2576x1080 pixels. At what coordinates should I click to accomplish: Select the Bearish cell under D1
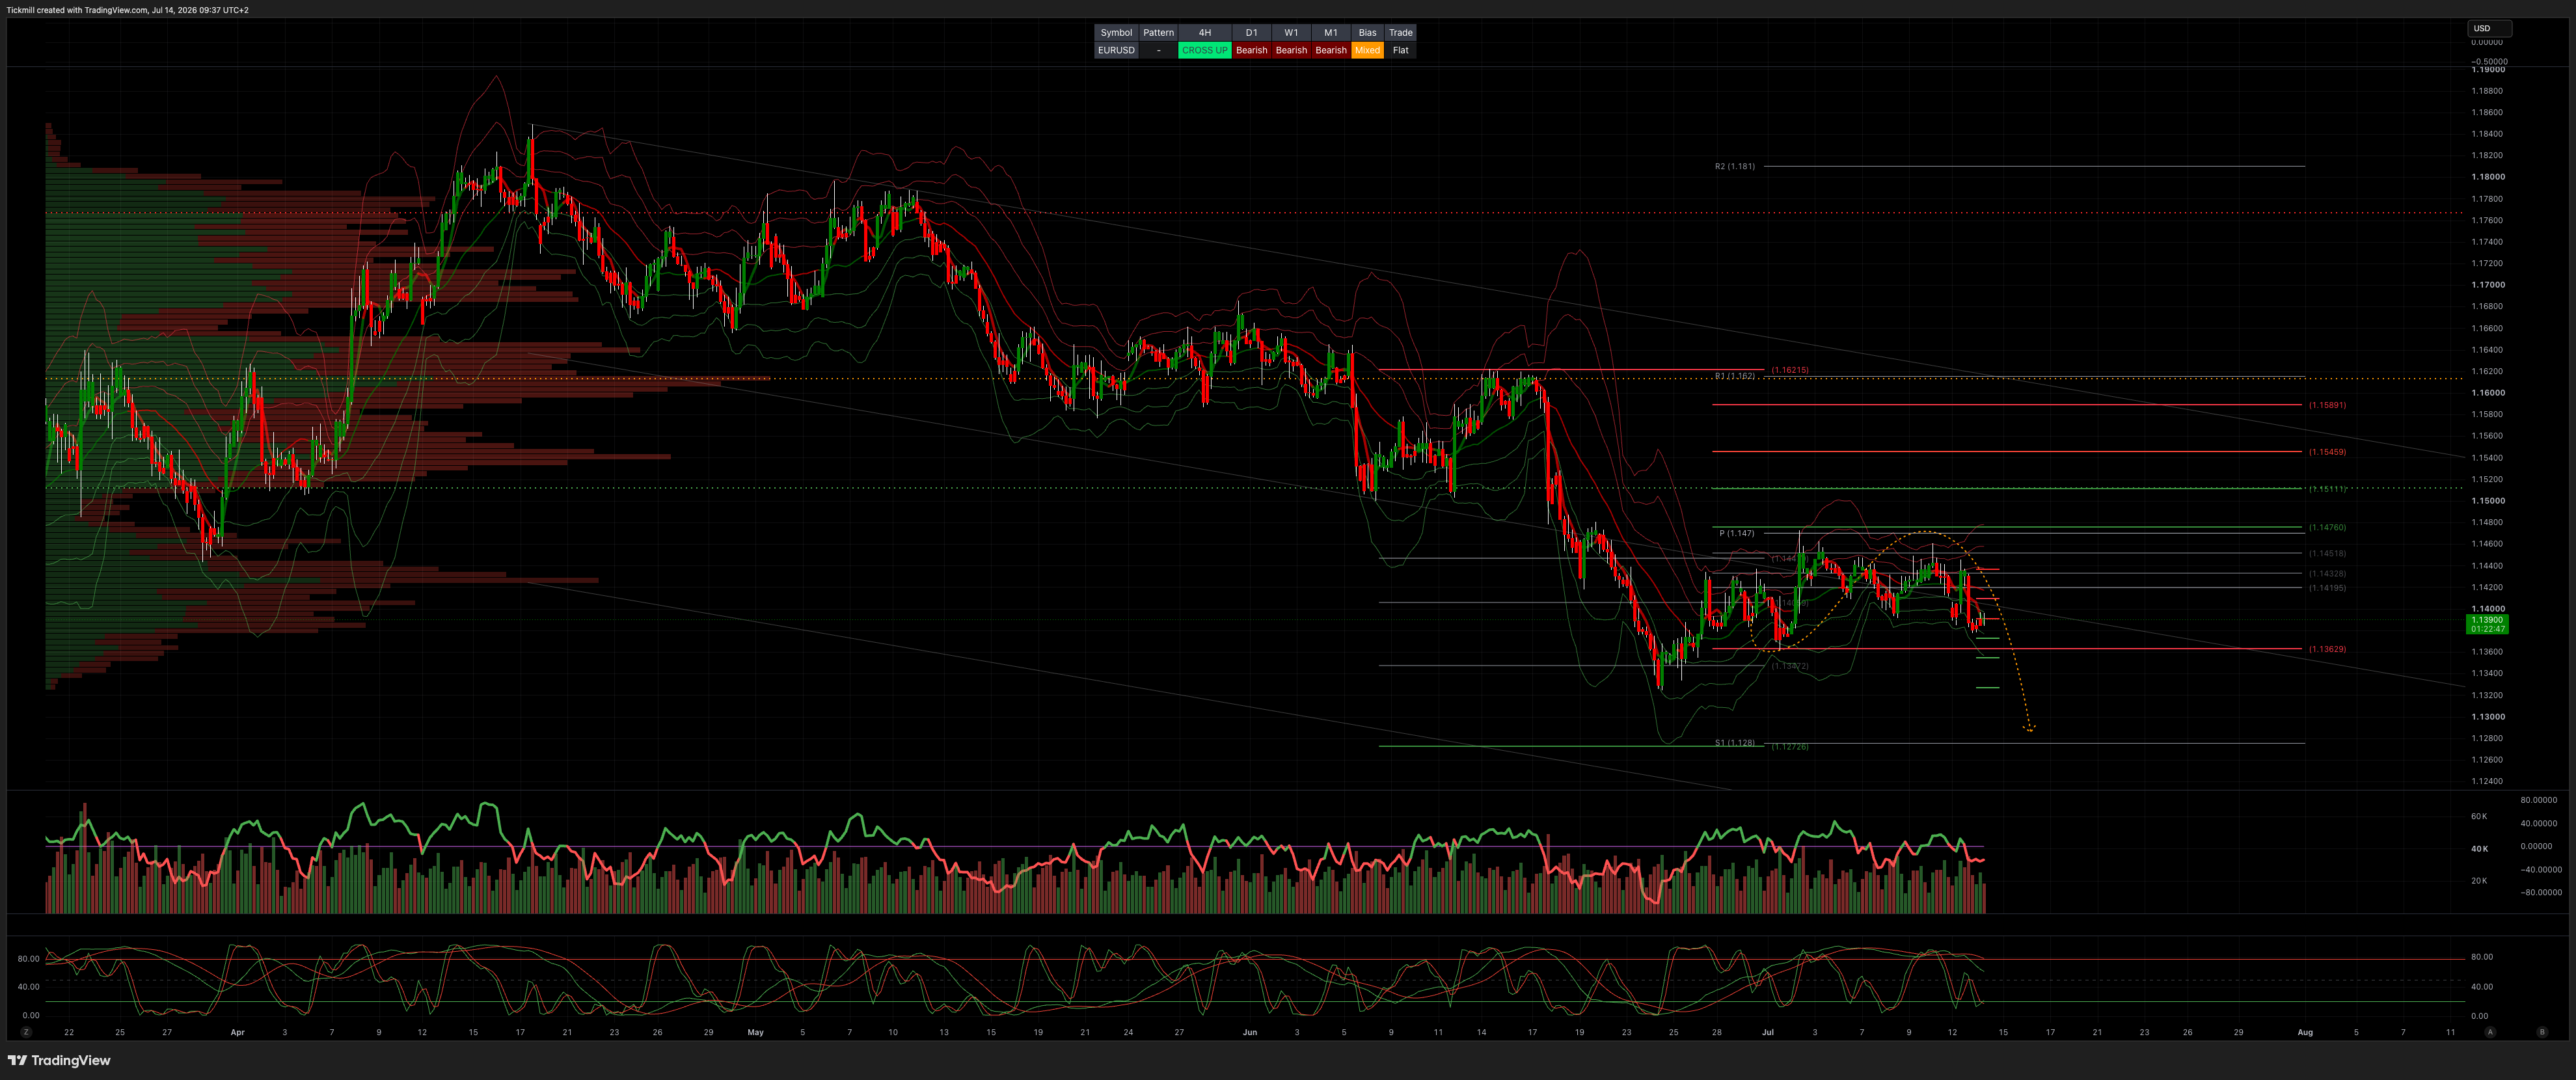(x=1251, y=50)
